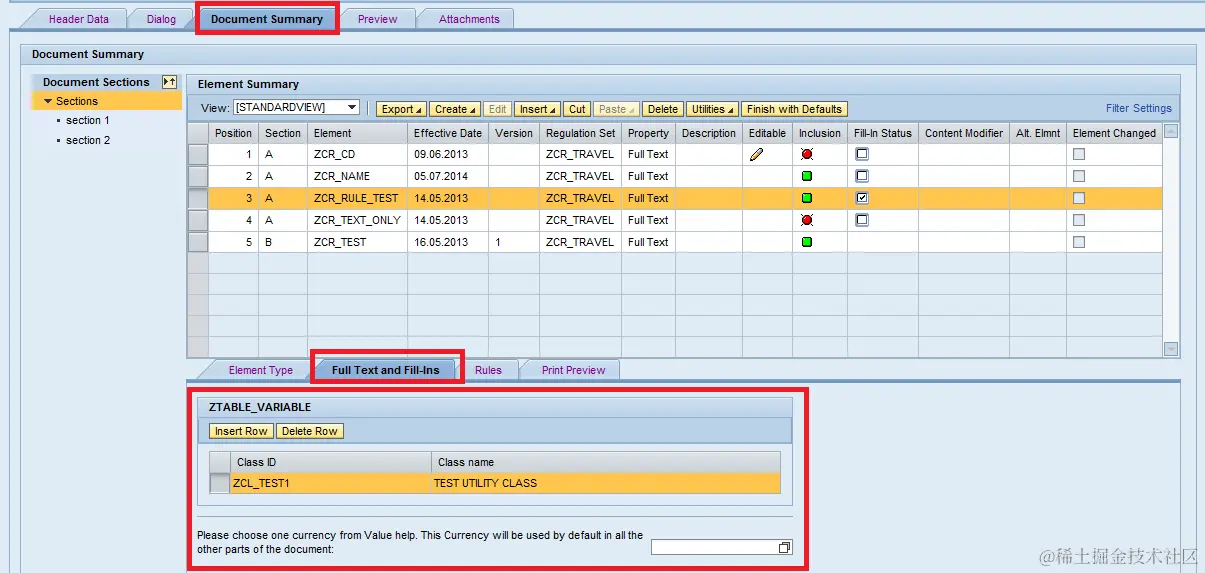Viewport: 1205px width, 573px height.
Task: Toggle Element Changed checkbox for ZCR_NAME
Action: pos(1078,176)
